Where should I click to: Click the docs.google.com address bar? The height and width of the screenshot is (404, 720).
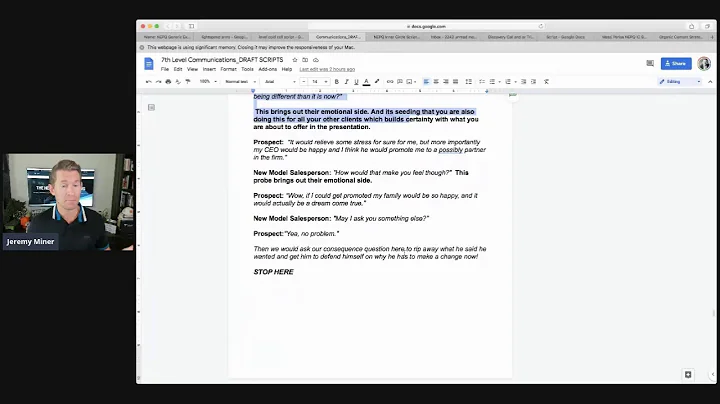click(427, 26)
